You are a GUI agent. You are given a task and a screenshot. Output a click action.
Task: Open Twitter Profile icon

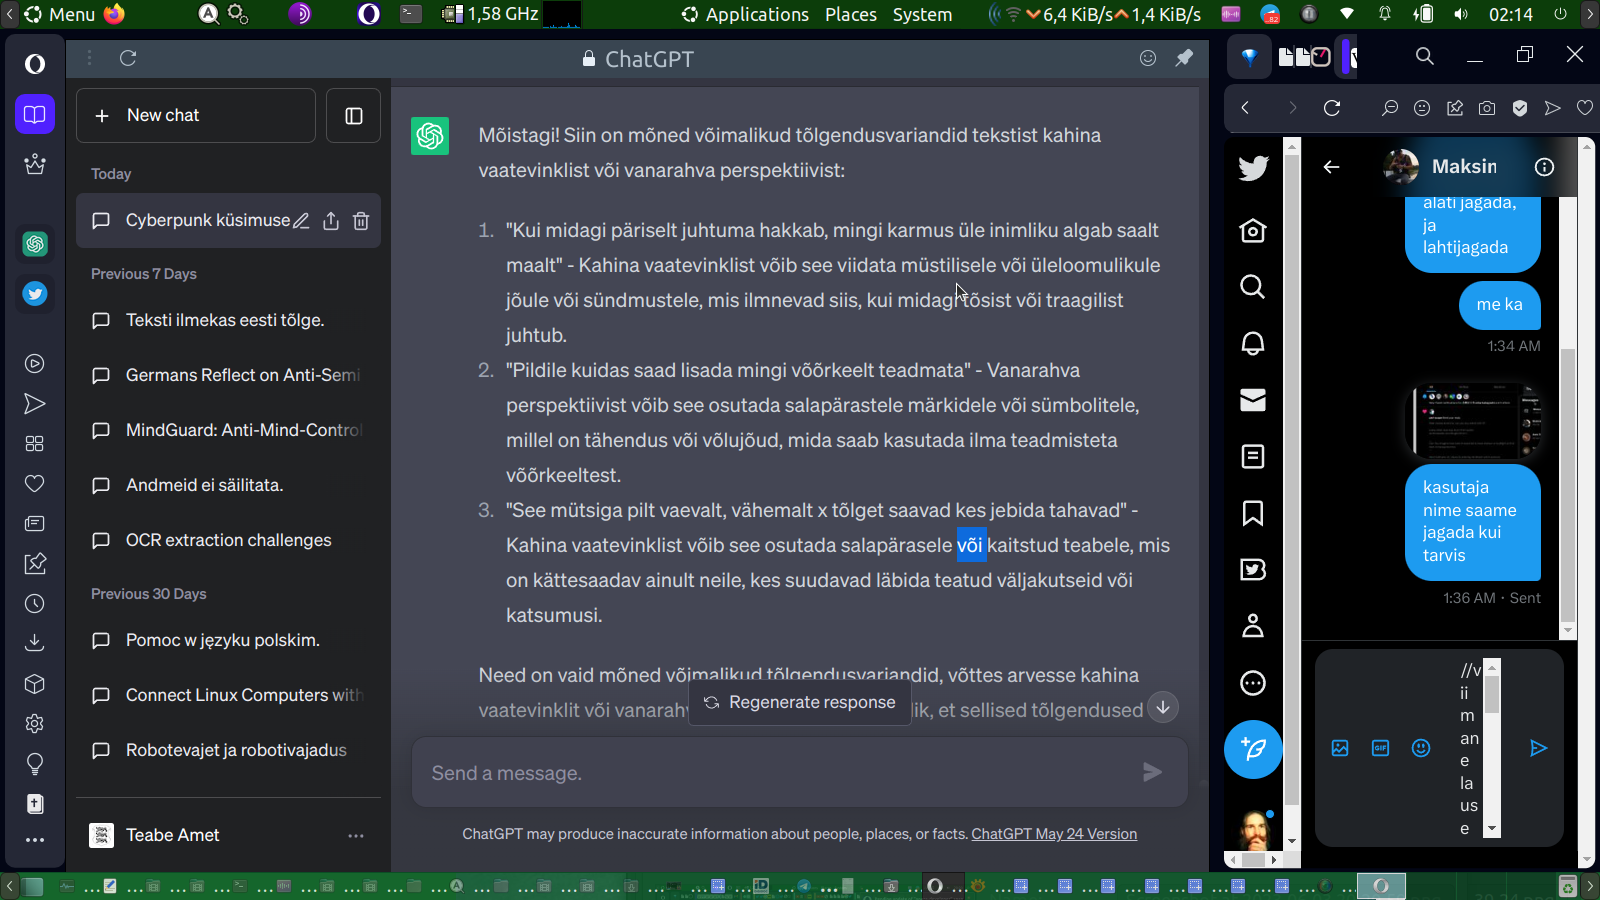tap(1253, 626)
